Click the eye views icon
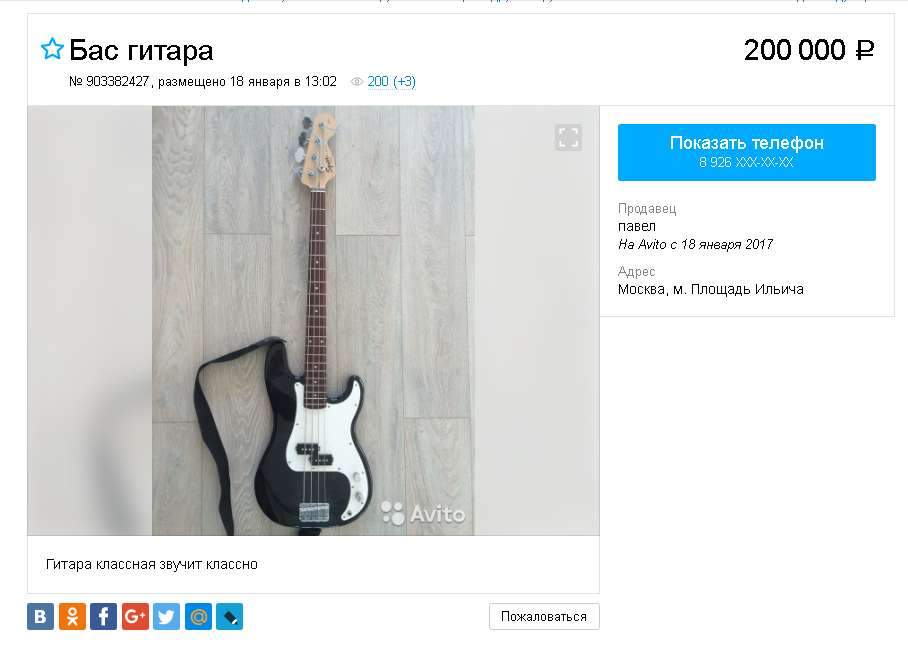908x648 pixels. click(357, 82)
